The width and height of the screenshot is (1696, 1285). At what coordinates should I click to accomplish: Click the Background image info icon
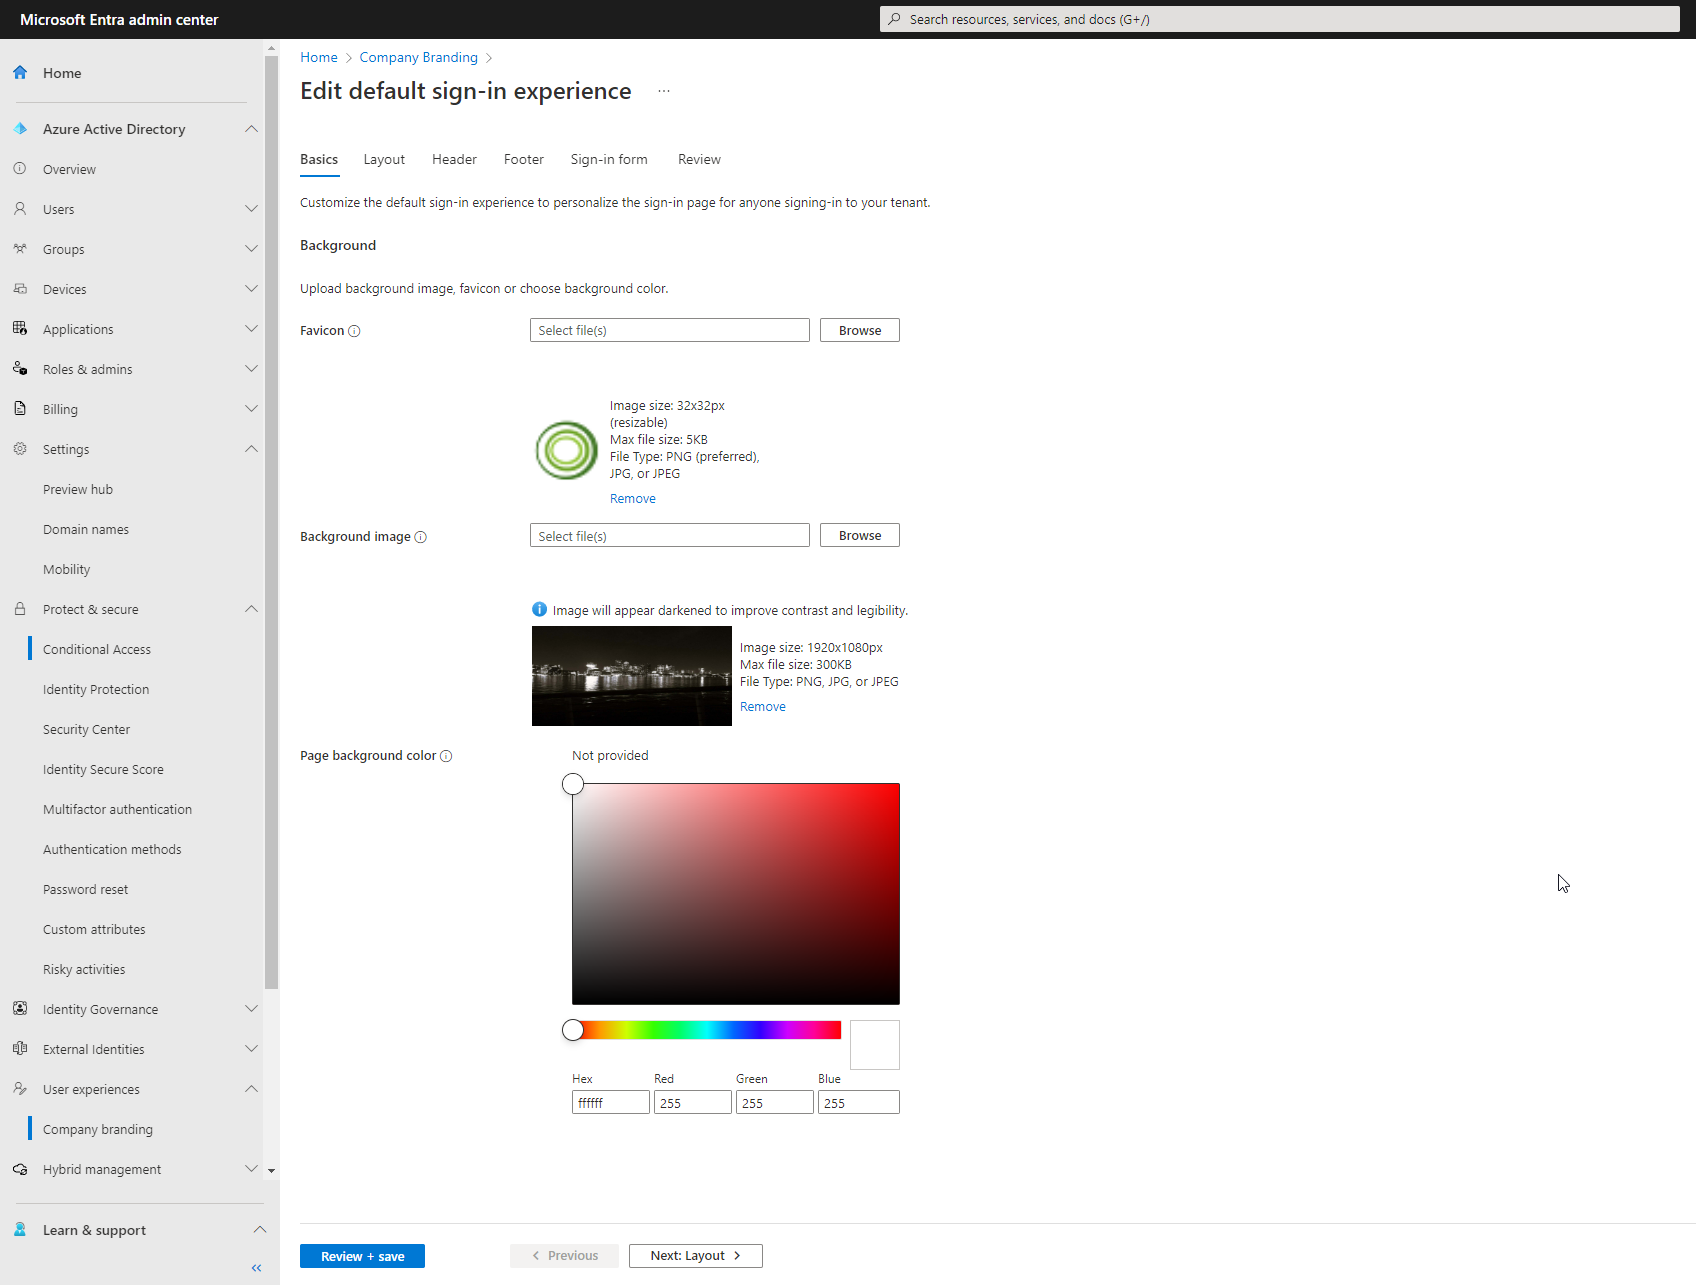(x=421, y=537)
